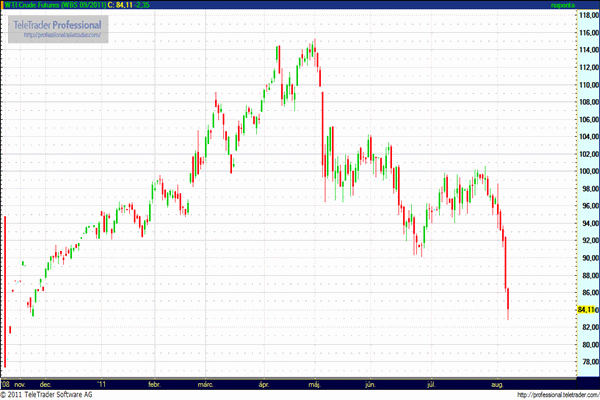Select the WTI Crude Futures title label
Screen dimensions: 600x400
click(55, 5)
